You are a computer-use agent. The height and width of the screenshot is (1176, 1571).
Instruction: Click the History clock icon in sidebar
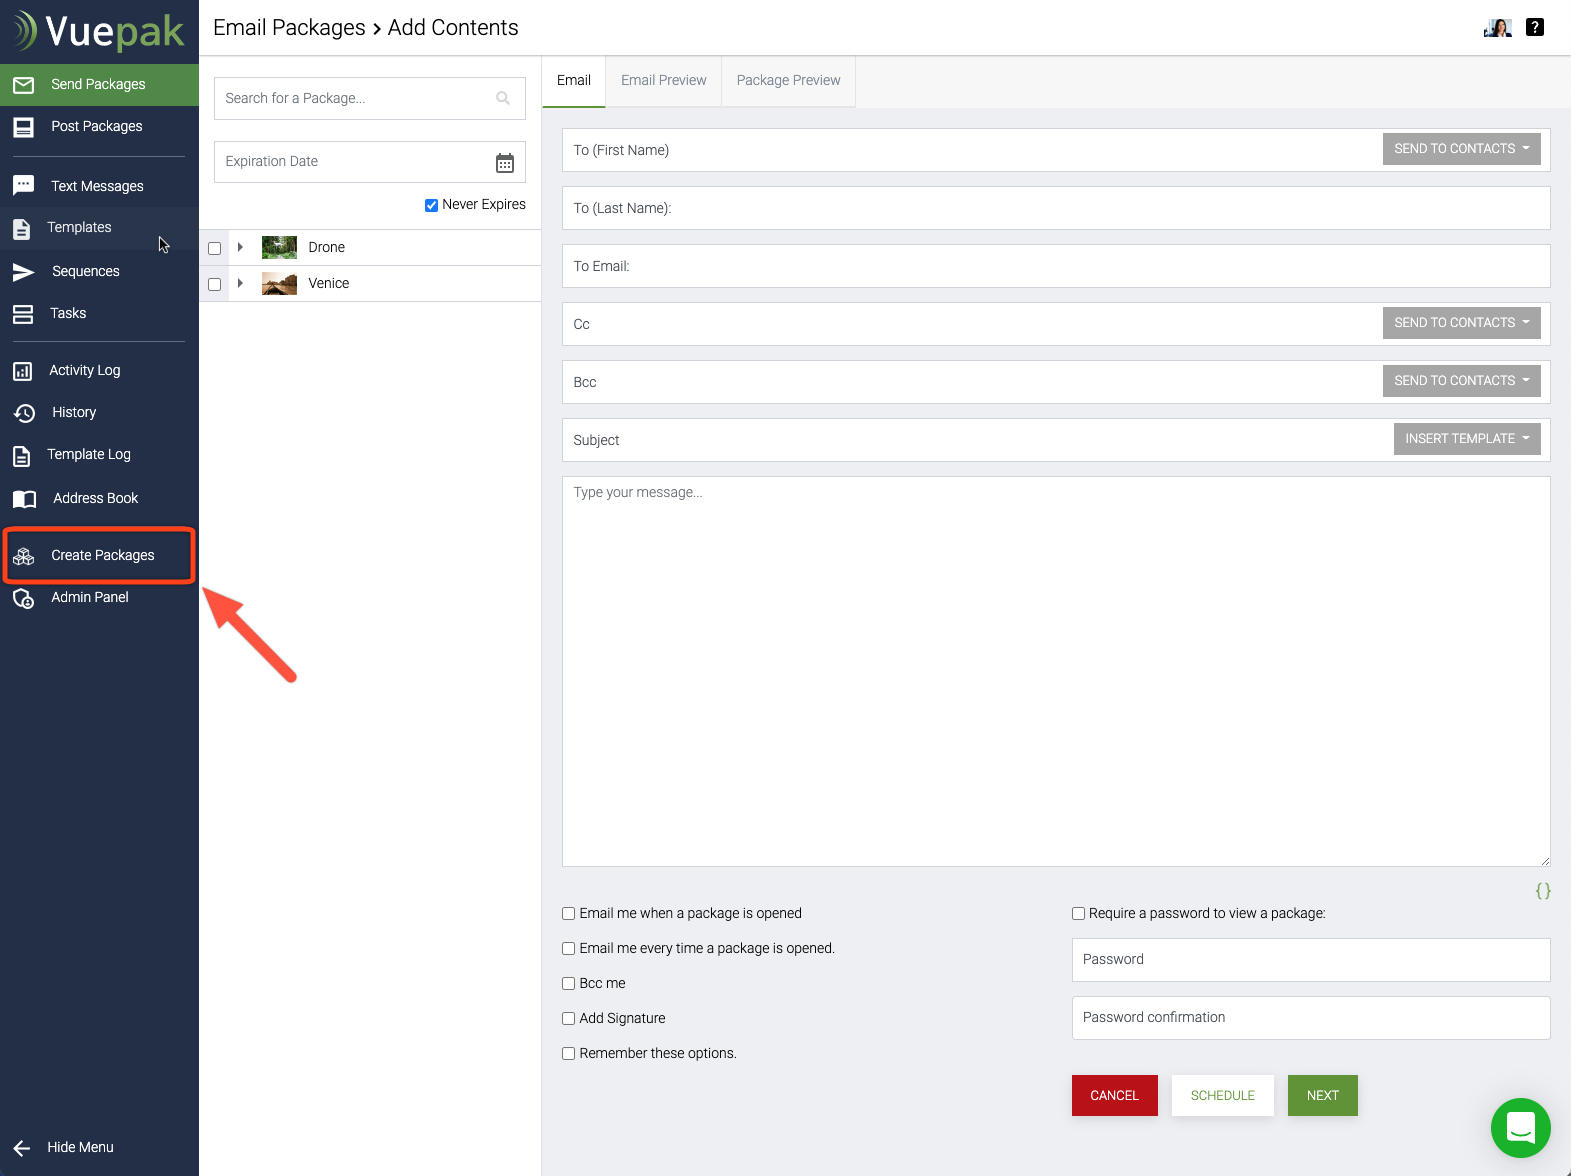point(24,413)
